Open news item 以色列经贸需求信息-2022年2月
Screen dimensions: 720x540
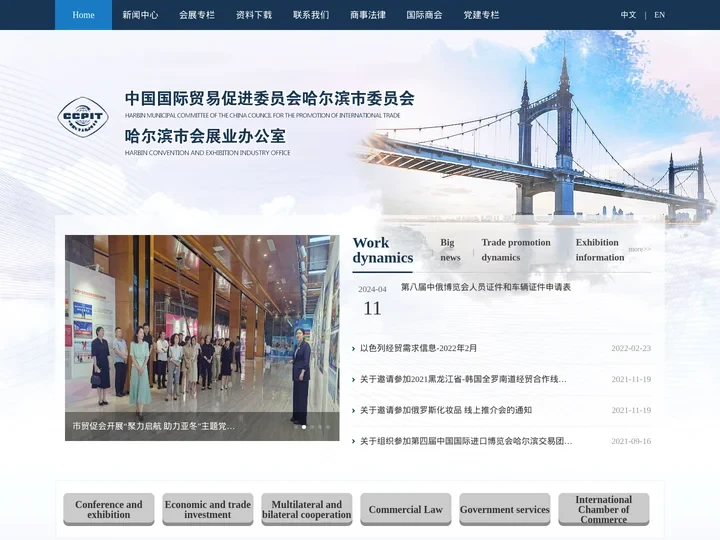click(418, 348)
